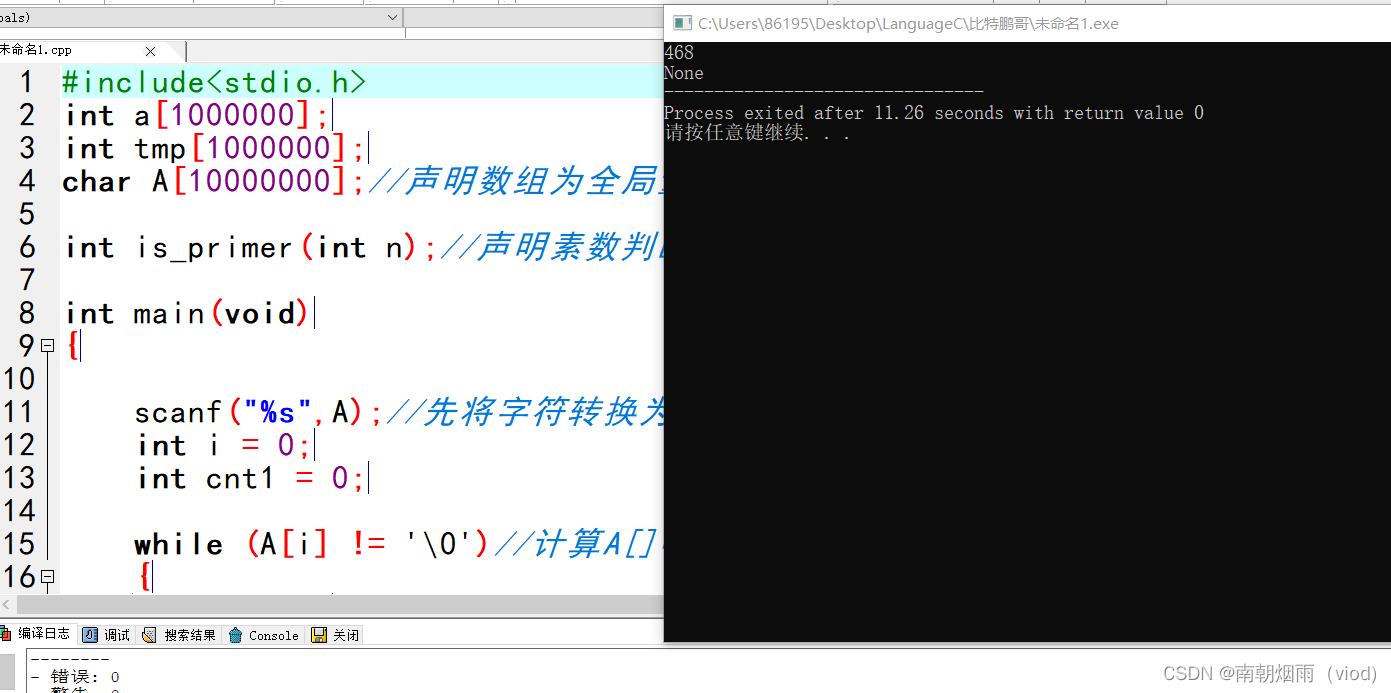Click 'char A[10000000];' declaration
Image resolution: width=1391 pixels, height=693 pixels.
[214, 182]
